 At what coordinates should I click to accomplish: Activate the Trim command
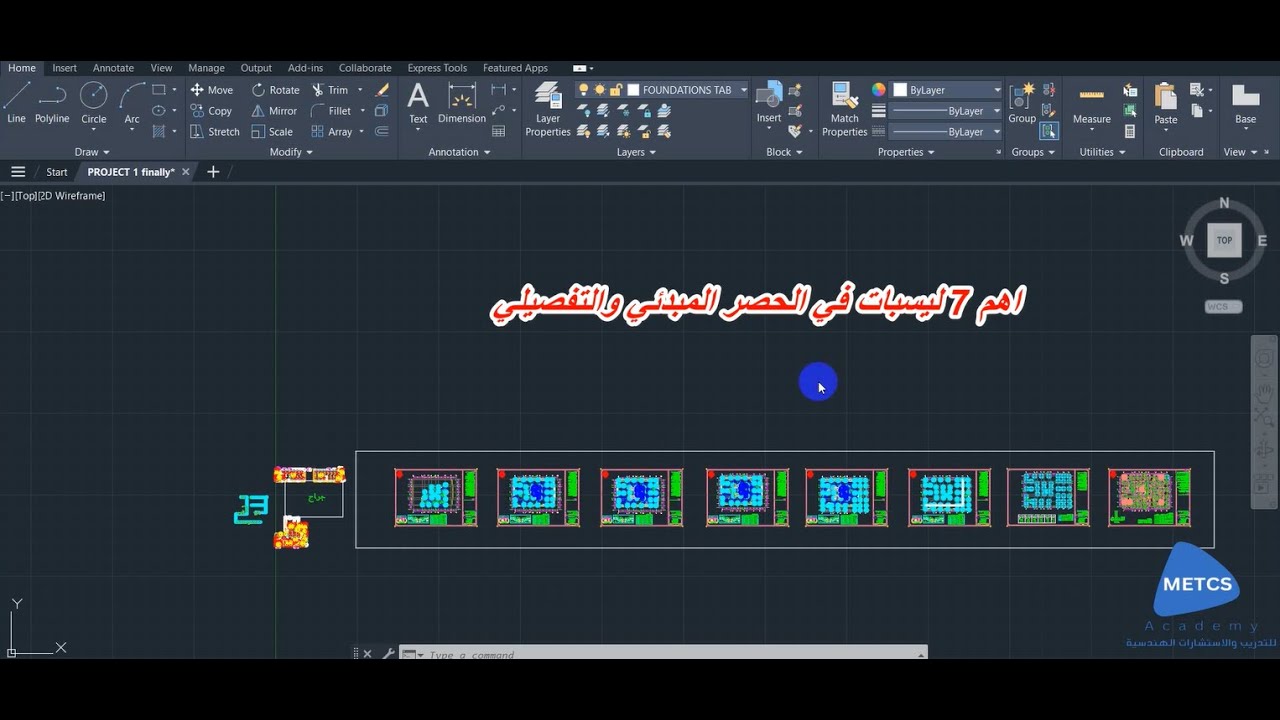pos(330,90)
